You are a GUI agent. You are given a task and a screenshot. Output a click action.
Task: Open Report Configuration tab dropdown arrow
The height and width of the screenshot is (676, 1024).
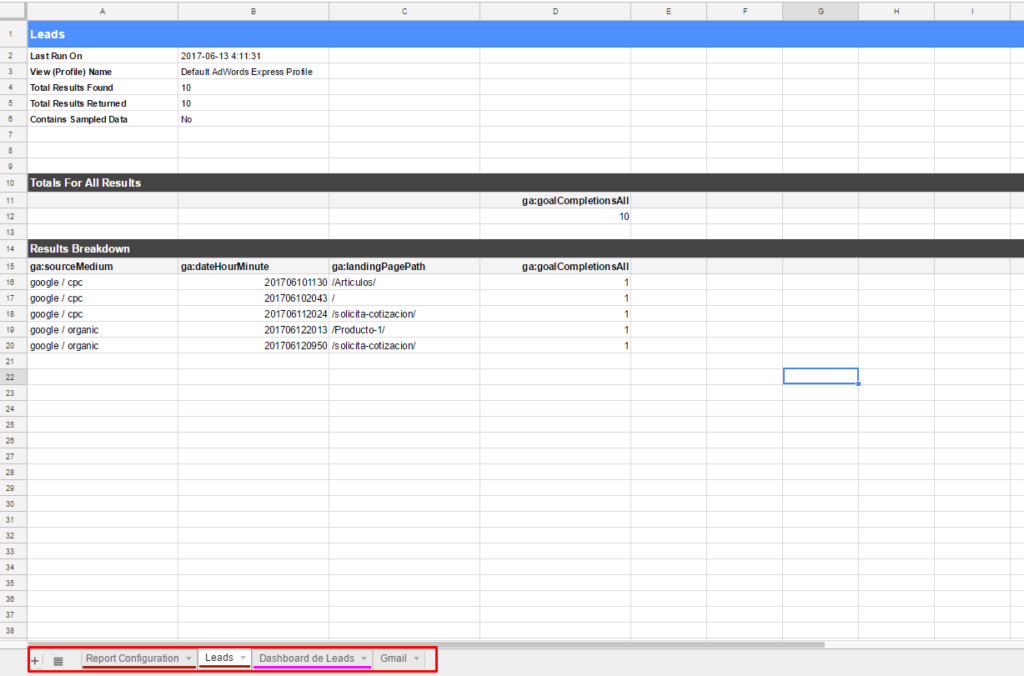tap(189, 658)
